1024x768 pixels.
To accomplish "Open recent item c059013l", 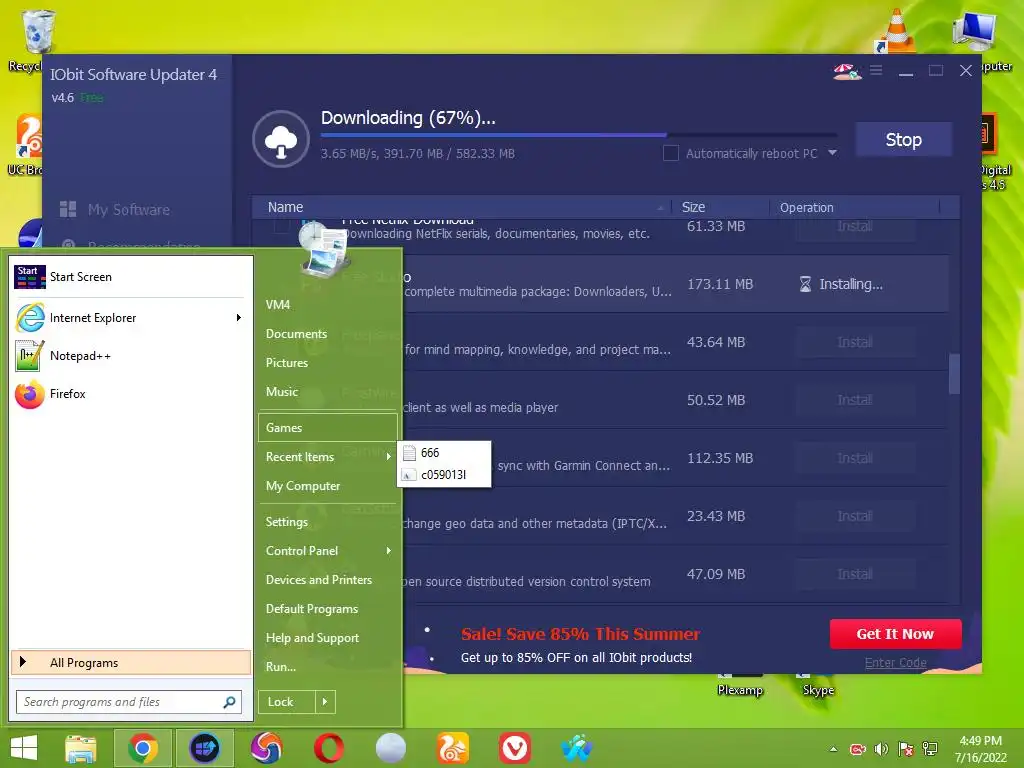I will pyautogui.click(x=444, y=475).
